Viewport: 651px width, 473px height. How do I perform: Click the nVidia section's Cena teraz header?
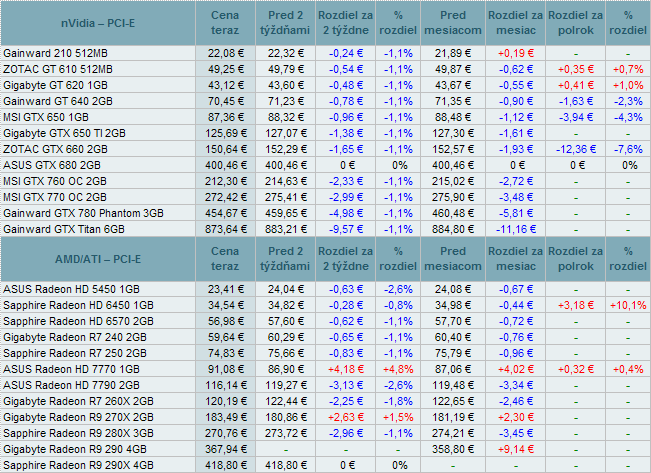225,23
